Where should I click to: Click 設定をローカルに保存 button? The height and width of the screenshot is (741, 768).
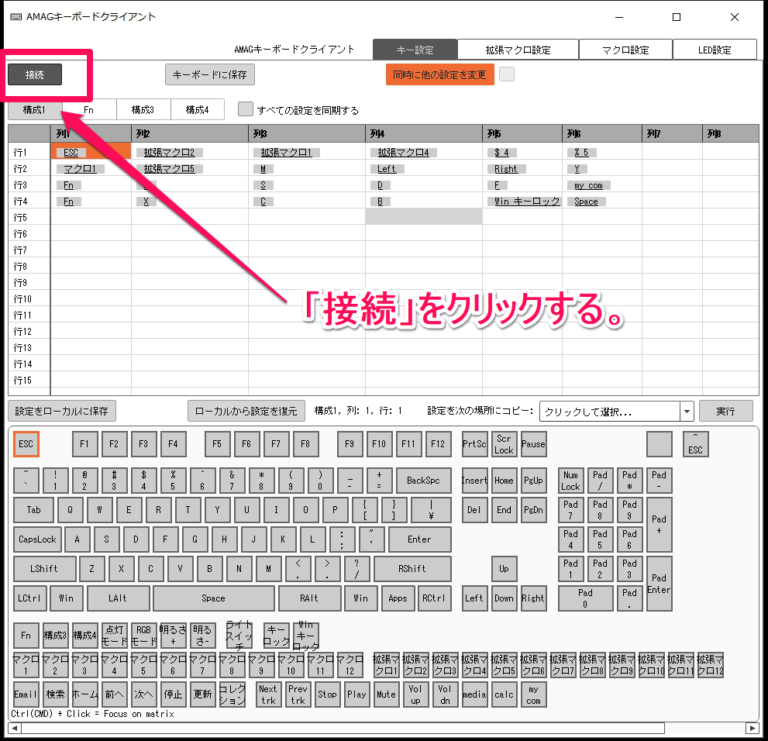coord(62,411)
